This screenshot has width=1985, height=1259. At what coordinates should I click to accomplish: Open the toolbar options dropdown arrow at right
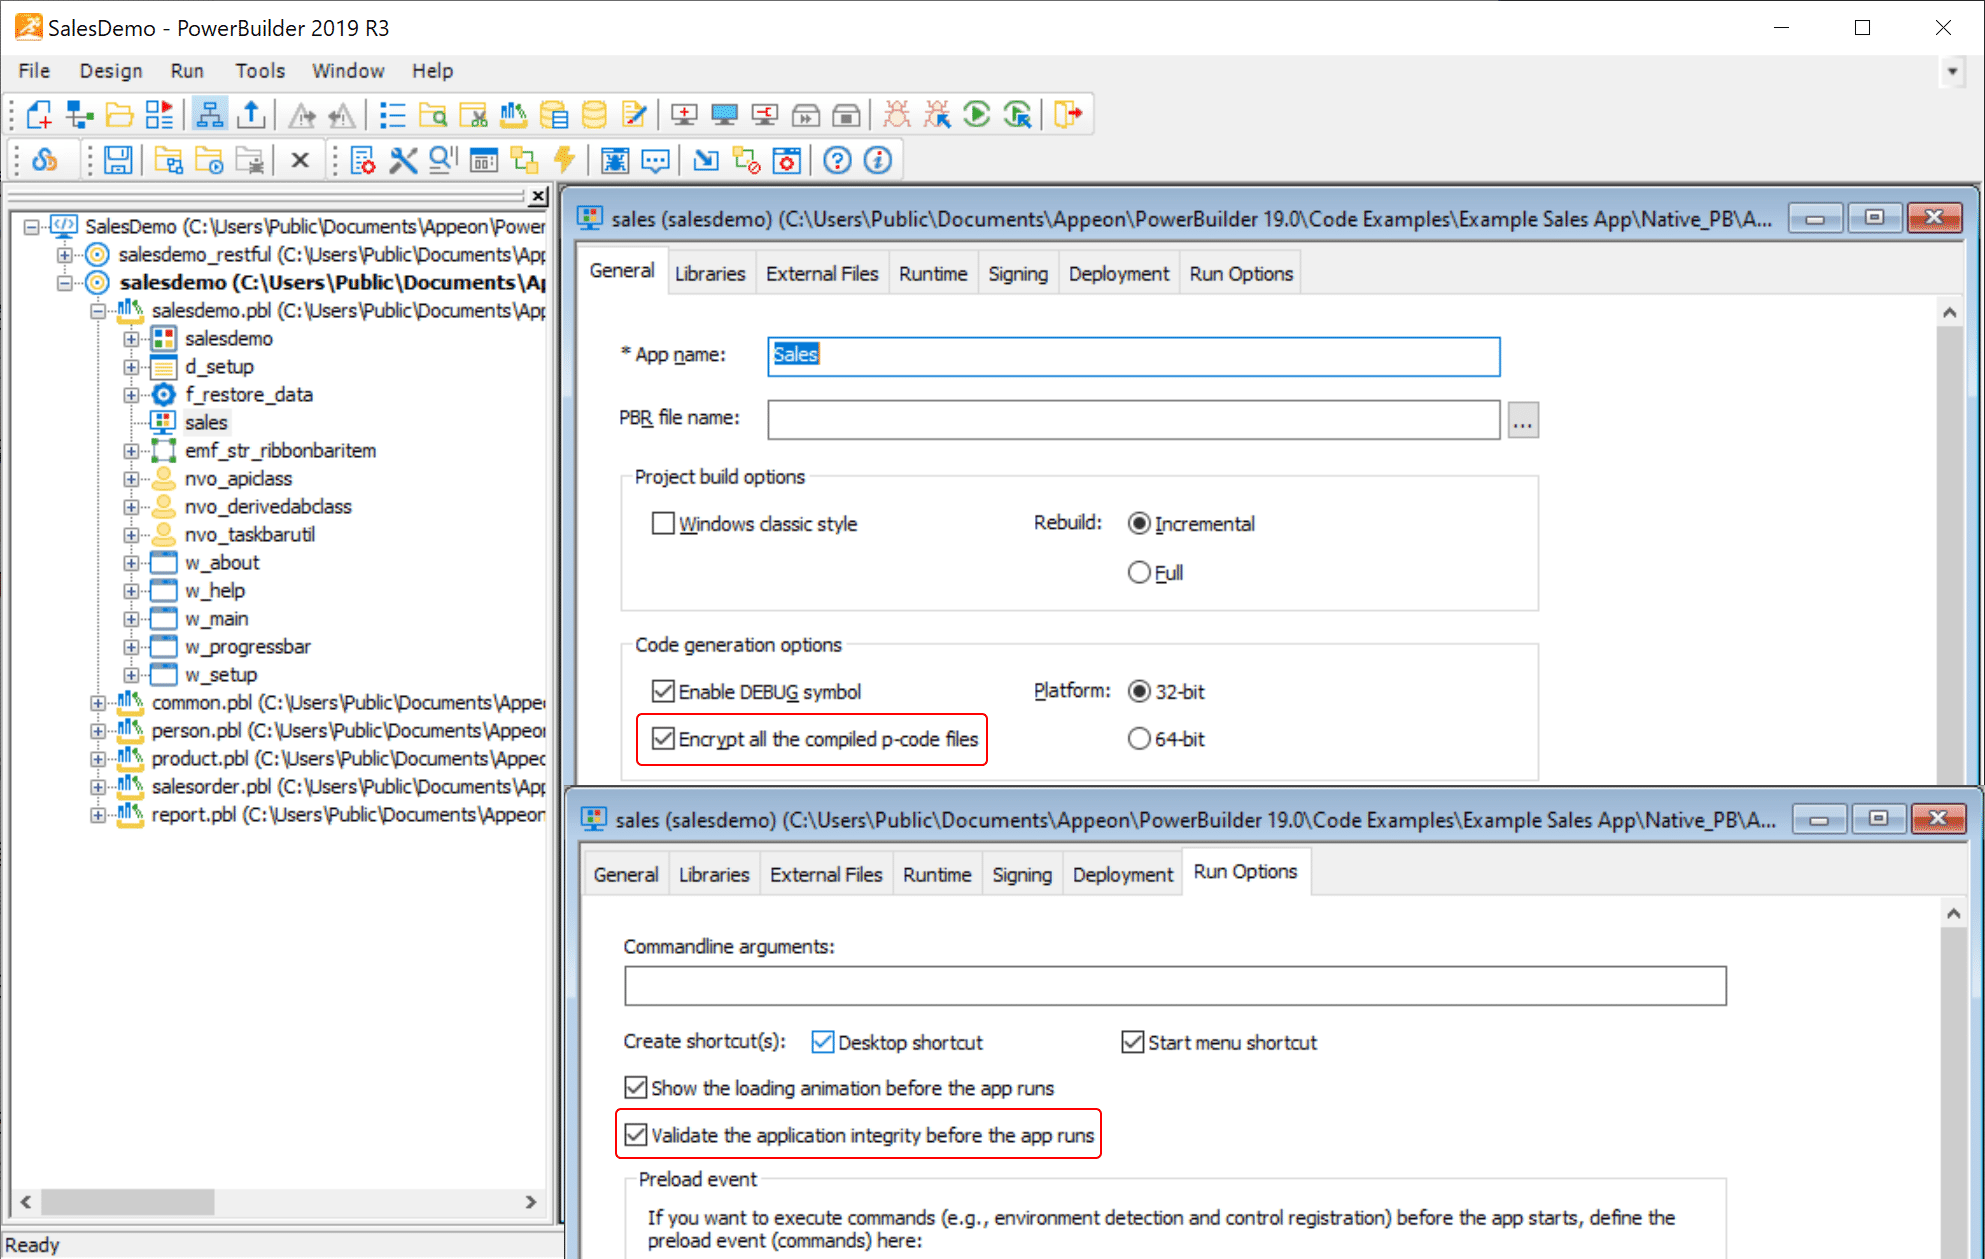(x=1952, y=71)
